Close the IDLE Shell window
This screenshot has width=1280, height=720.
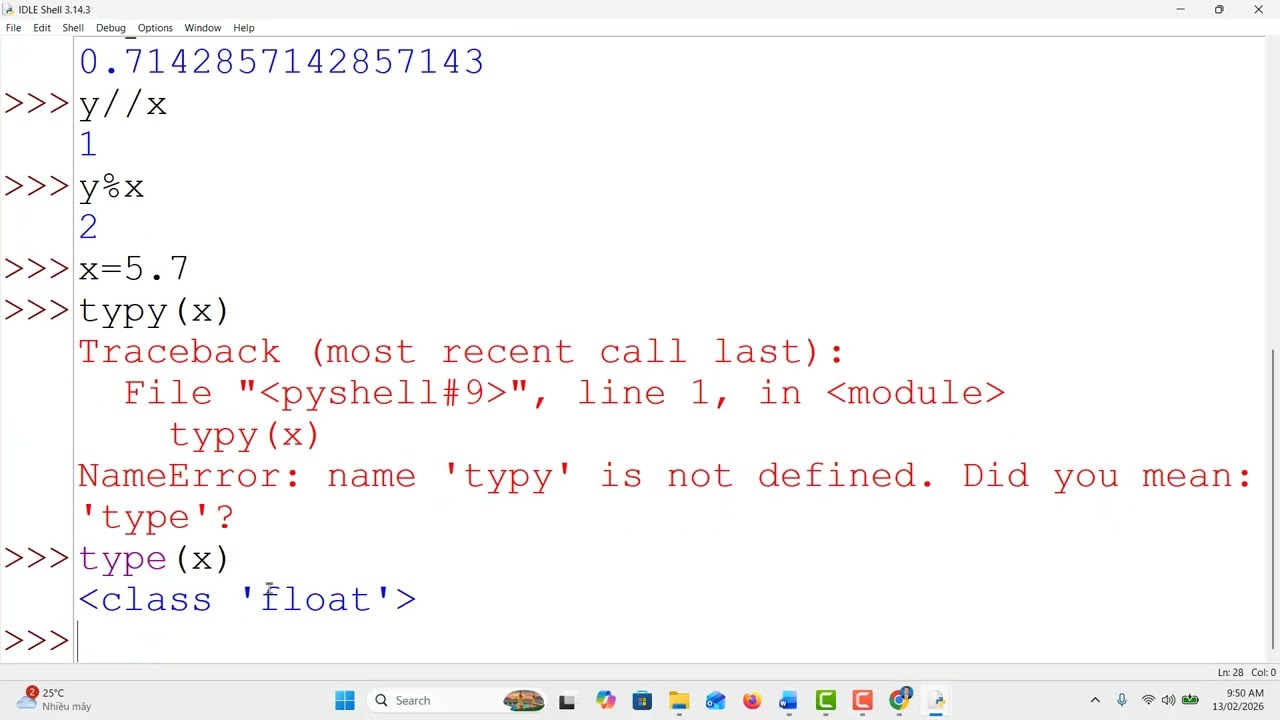(1258, 9)
